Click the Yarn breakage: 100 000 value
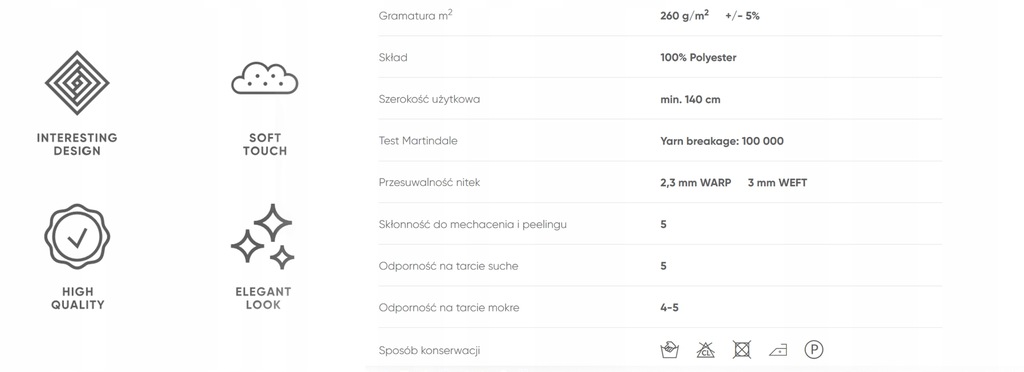This screenshot has width=1024, height=372. 722,141
